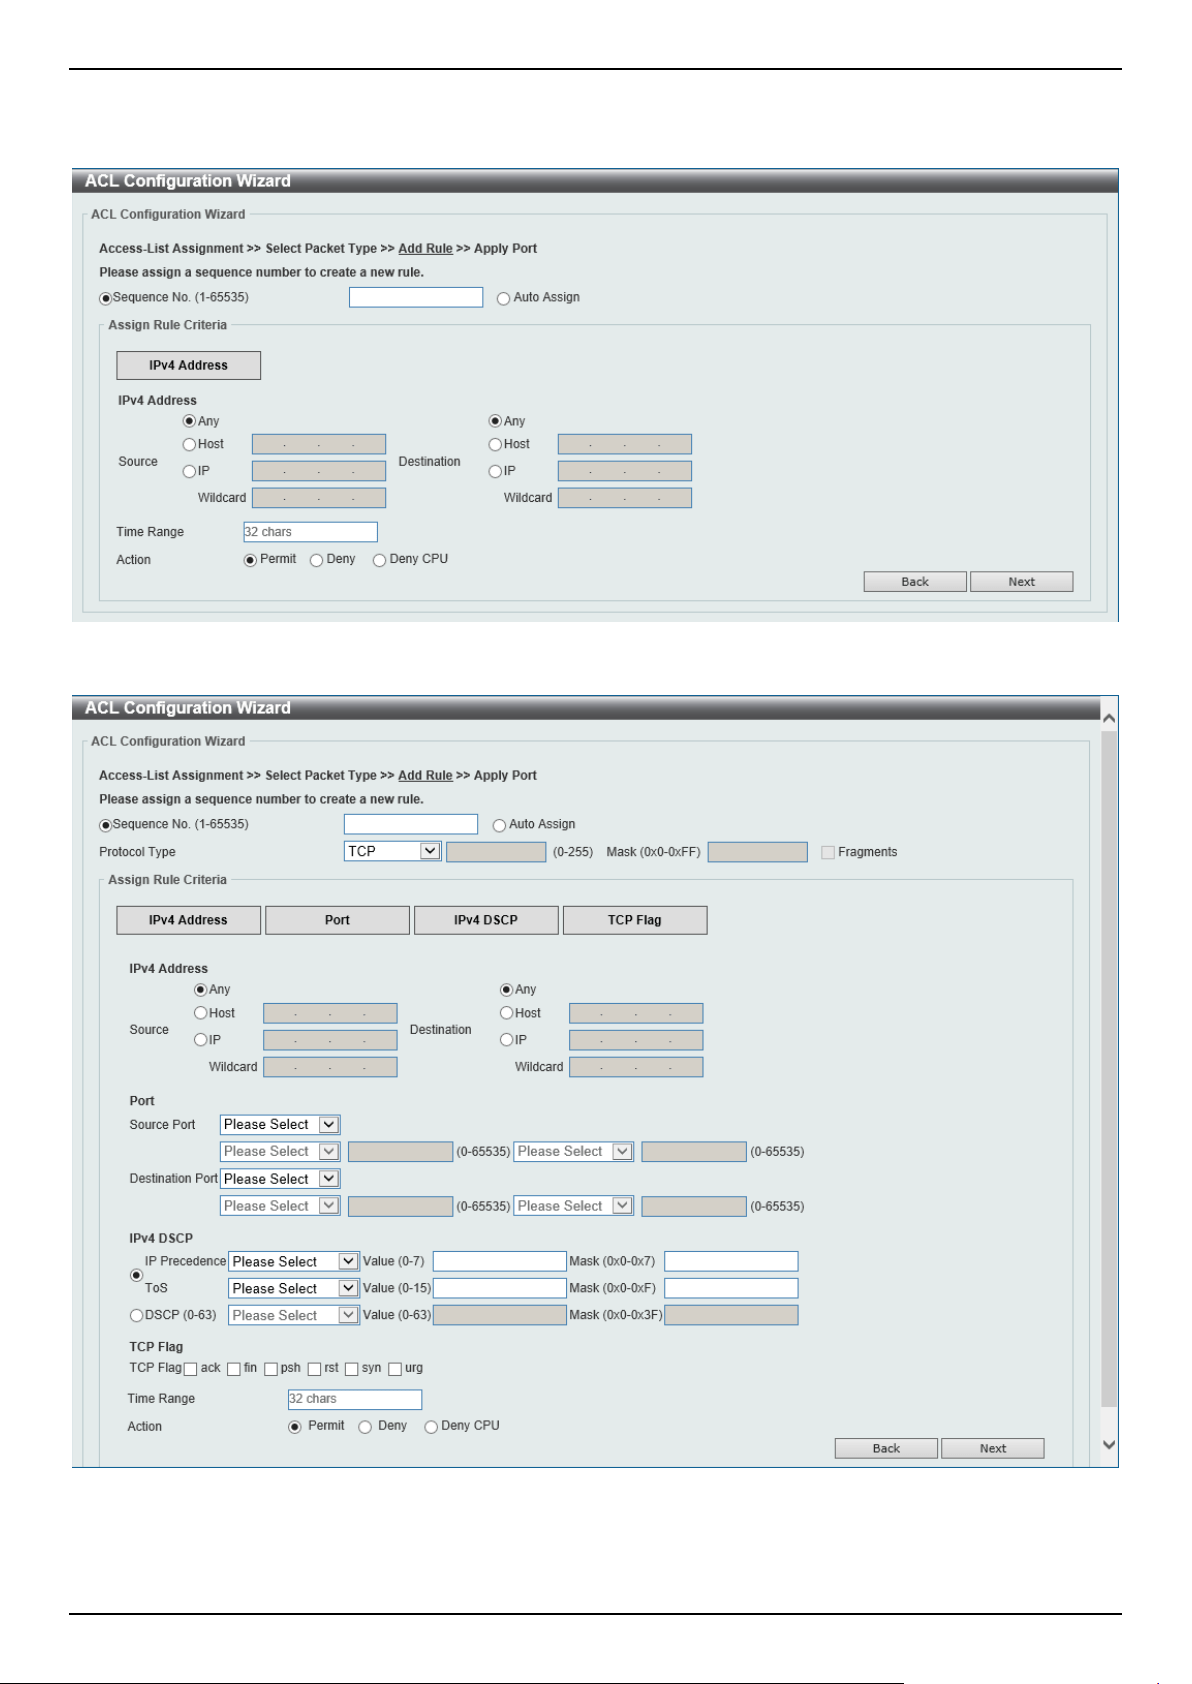
Task: Click IP Precedence Mask (0x0-0x7) field
Action: pyautogui.click(x=731, y=1261)
